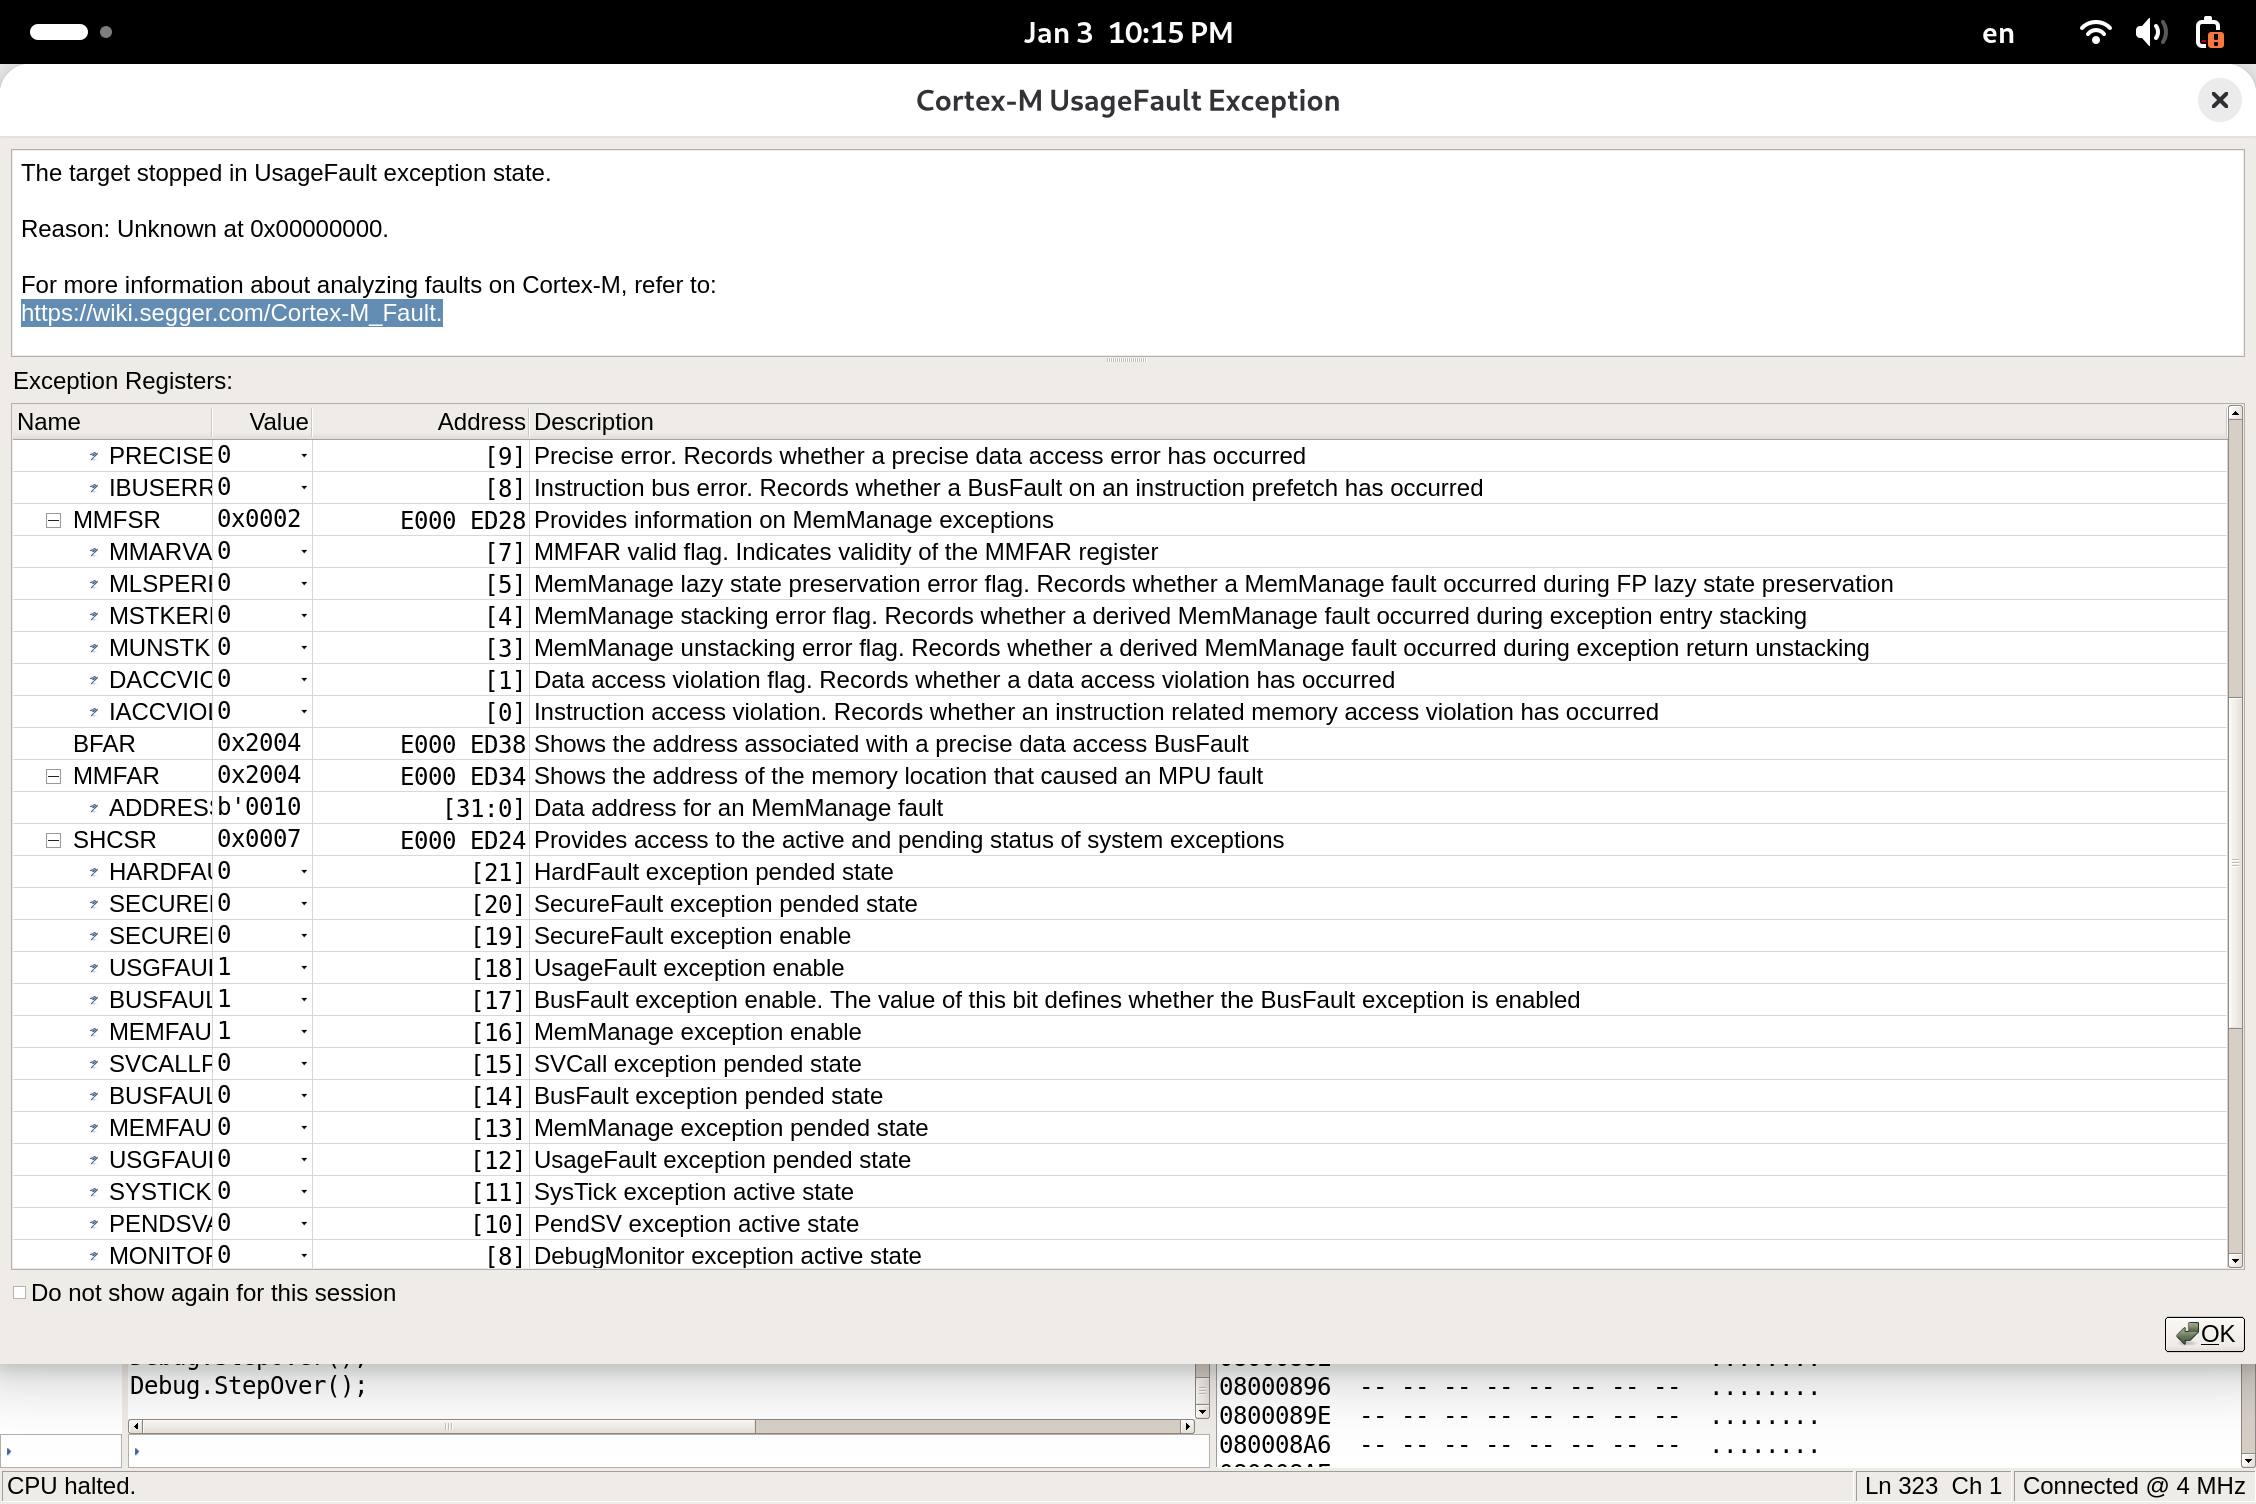The height and width of the screenshot is (1504, 2256).
Task: Collapse the MMFSR register tree
Action: click(53, 520)
